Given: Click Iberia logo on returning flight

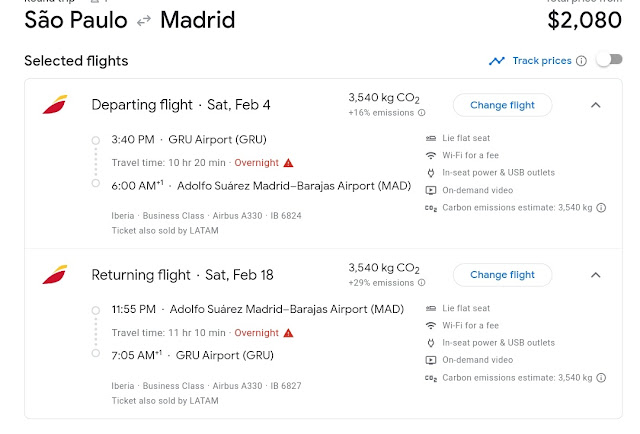Looking at the screenshot, I should (x=54, y=275).
